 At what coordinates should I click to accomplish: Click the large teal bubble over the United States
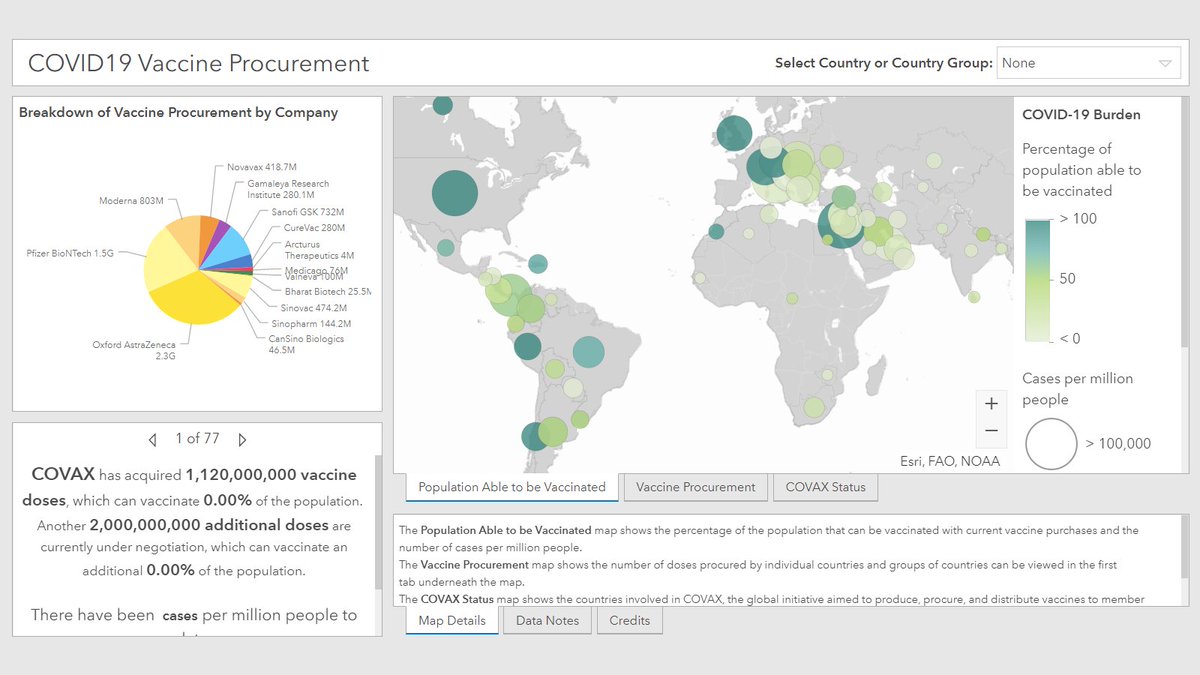point(454,193)
